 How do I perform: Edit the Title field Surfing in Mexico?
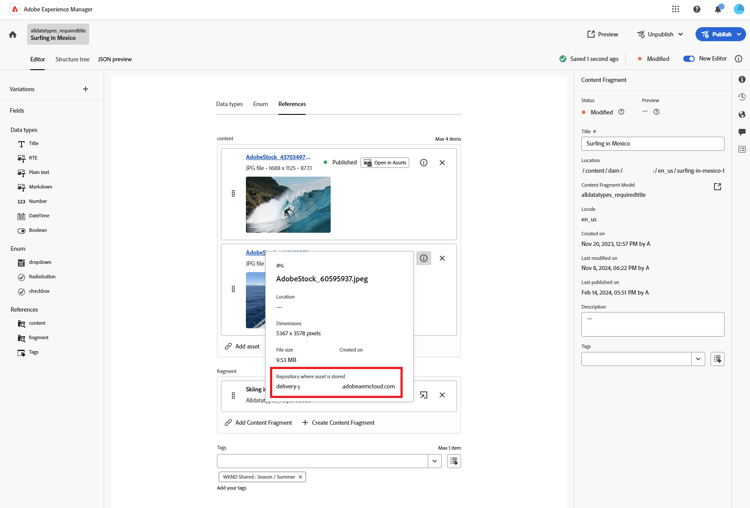click(x=652, y=144)
